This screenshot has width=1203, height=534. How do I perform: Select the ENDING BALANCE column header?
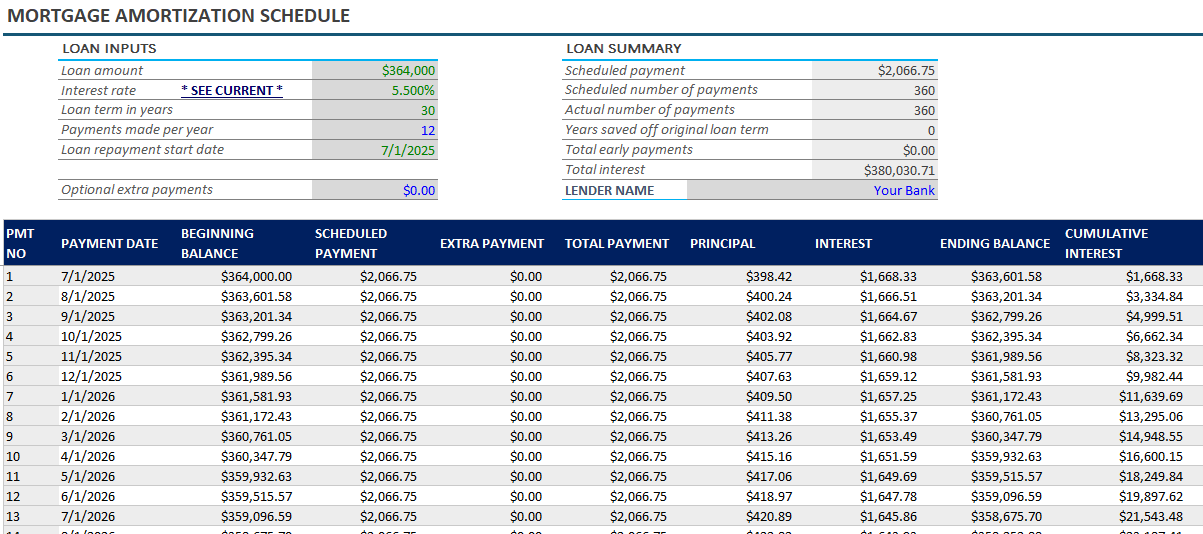pyautogui.click(x=994, y=243)
